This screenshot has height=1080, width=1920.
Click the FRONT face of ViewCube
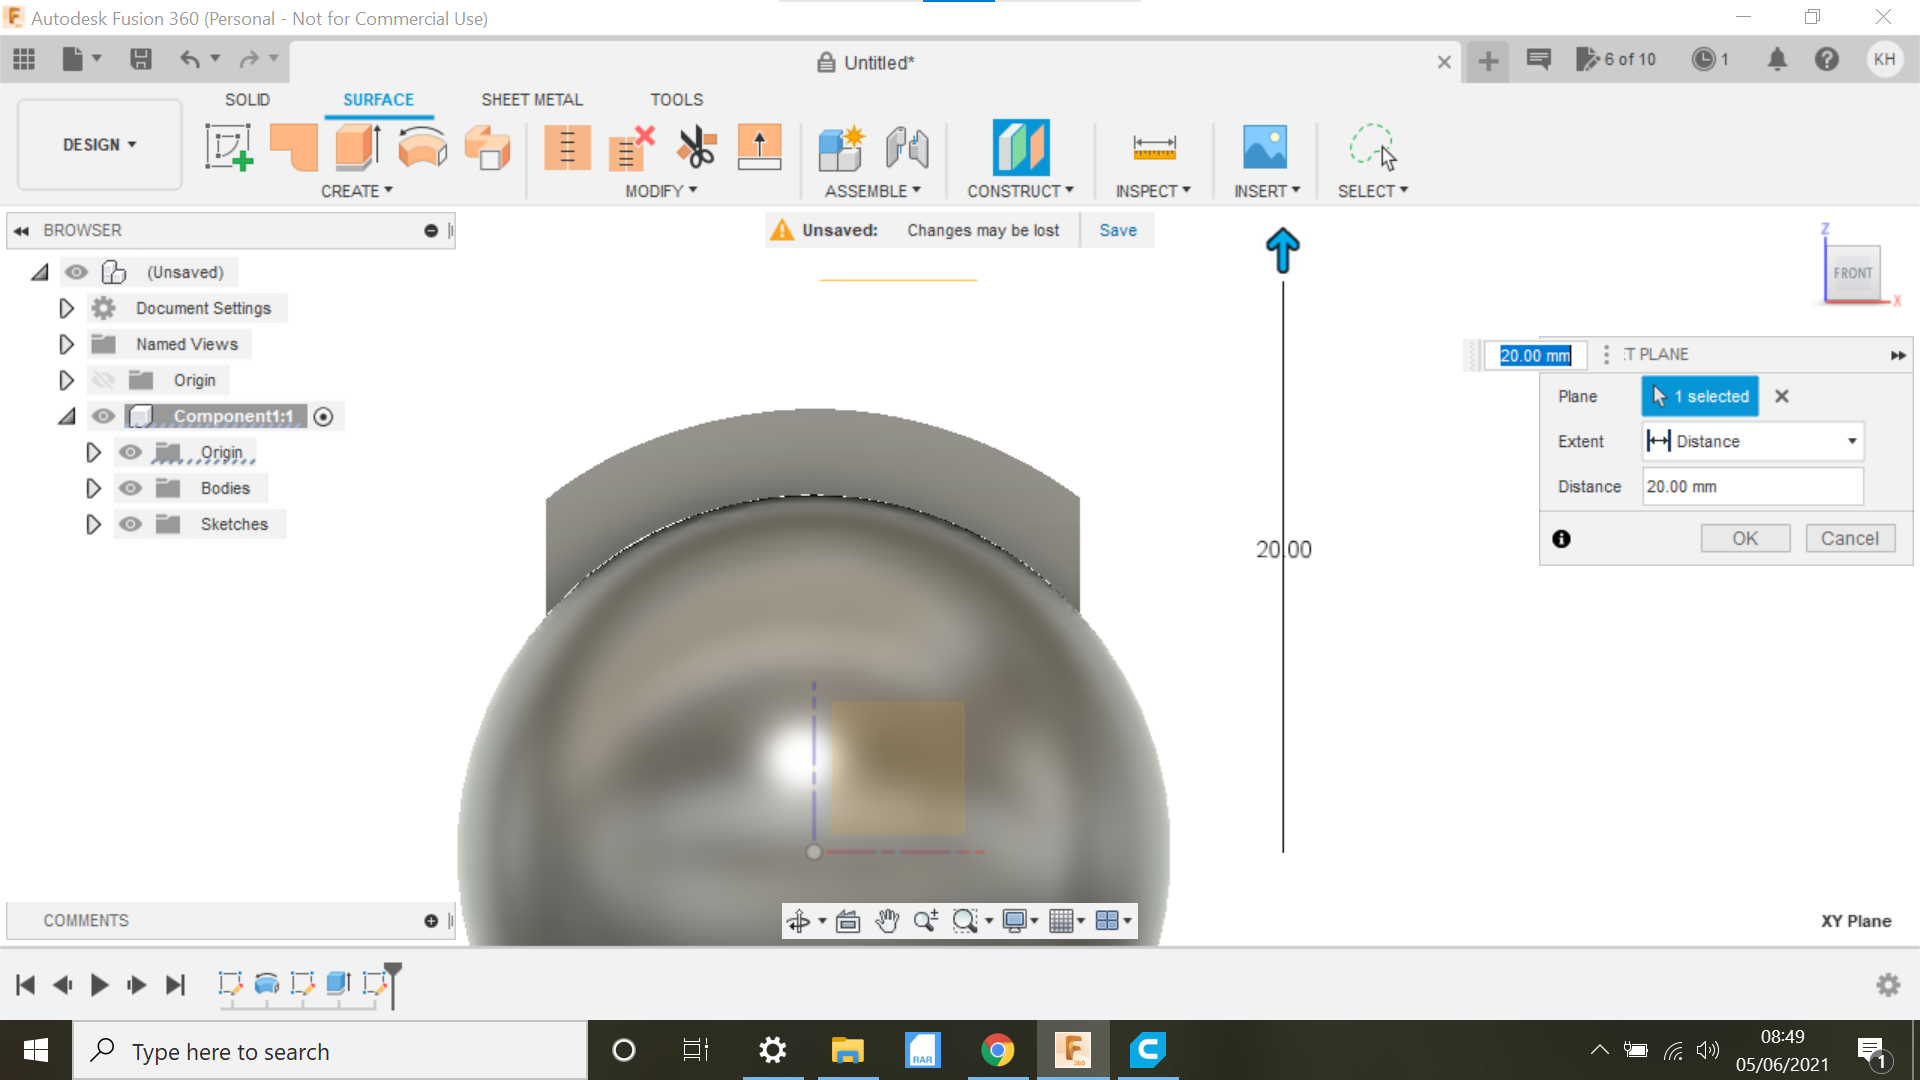tap(1853, 273)
